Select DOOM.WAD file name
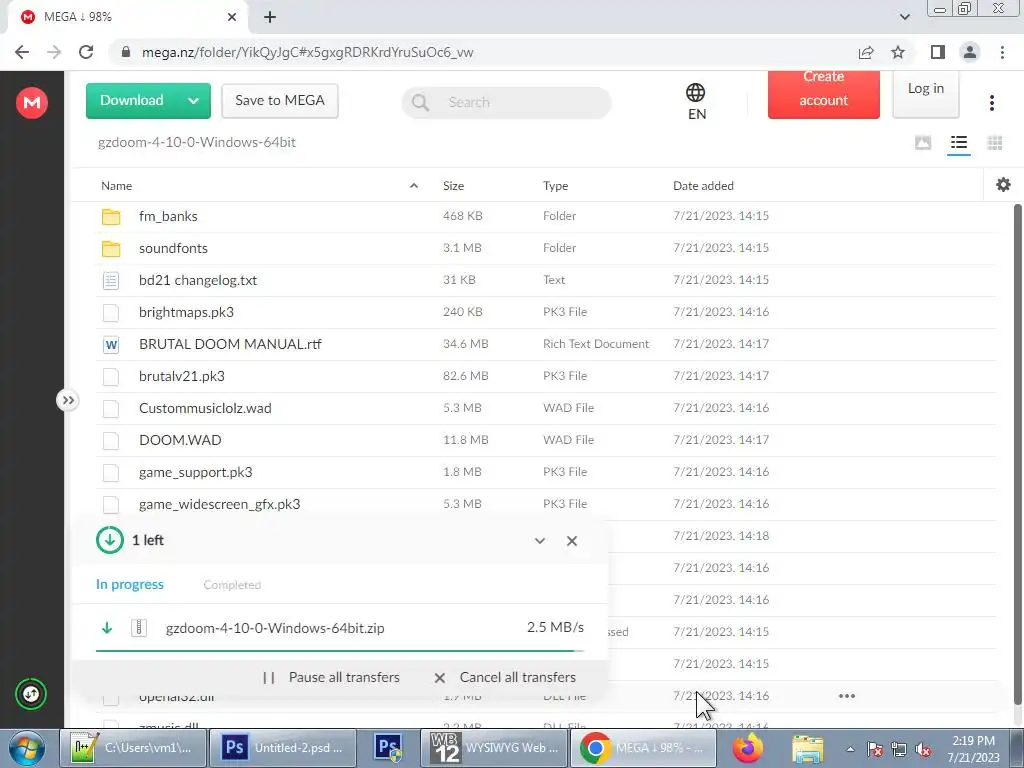 [x=180, y=440]
